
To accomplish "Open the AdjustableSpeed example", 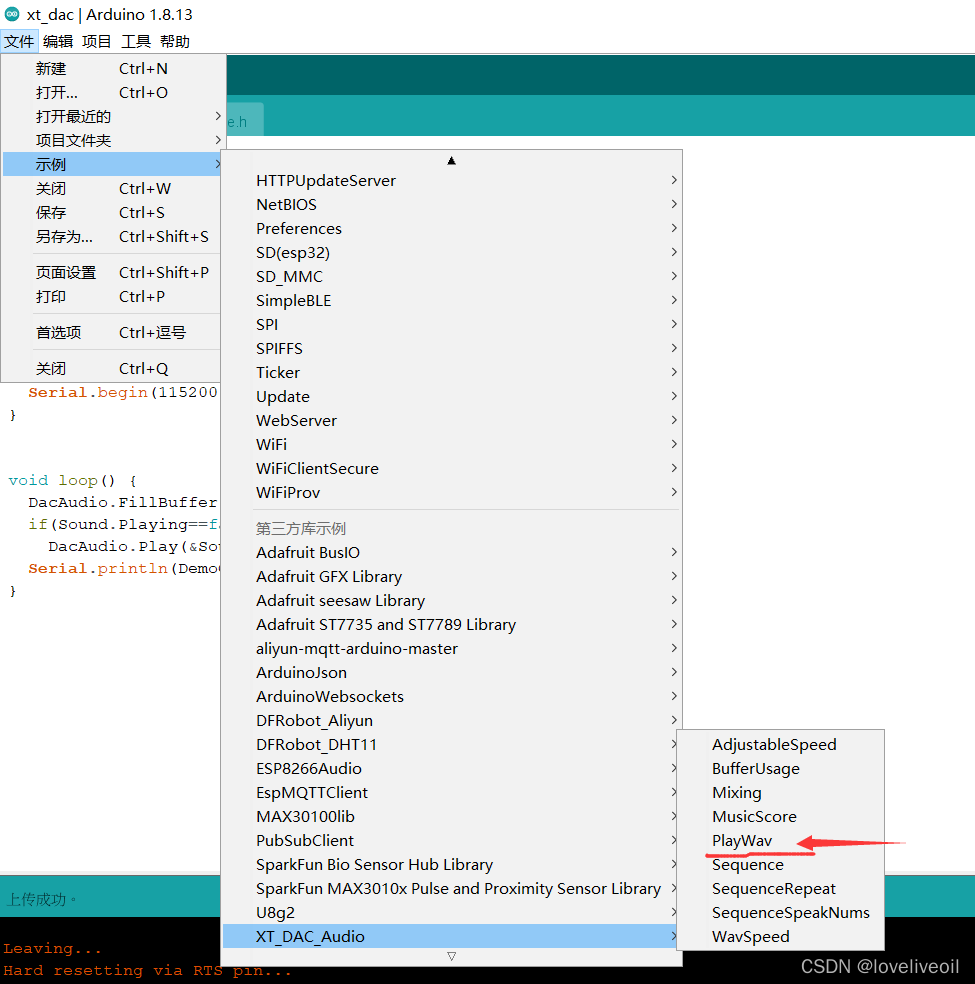I will point(781,744).
